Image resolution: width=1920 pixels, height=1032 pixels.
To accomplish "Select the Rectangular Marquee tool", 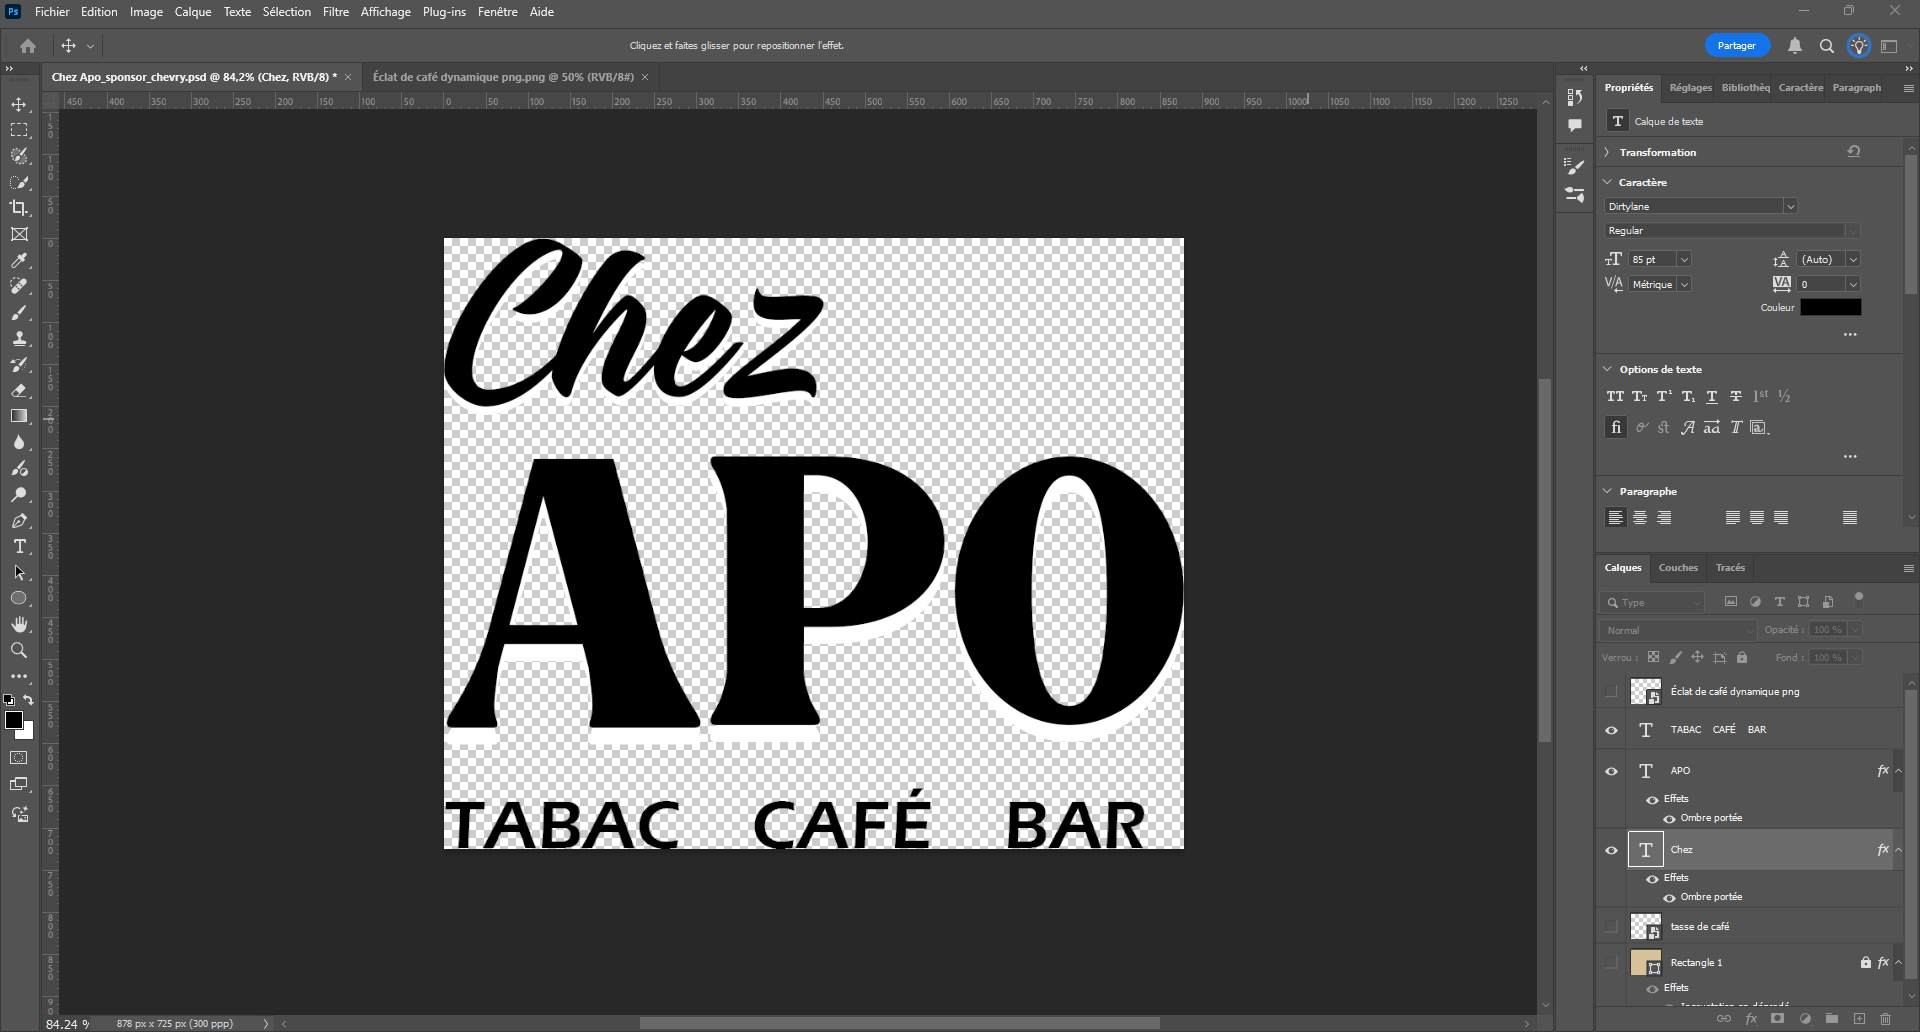I will click(19, 130).
